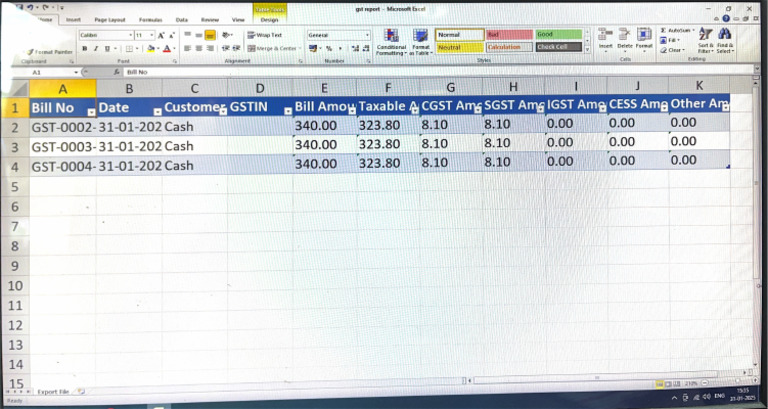768x409 pixels.
Task: Align text to the right
Action: [210, 48]
